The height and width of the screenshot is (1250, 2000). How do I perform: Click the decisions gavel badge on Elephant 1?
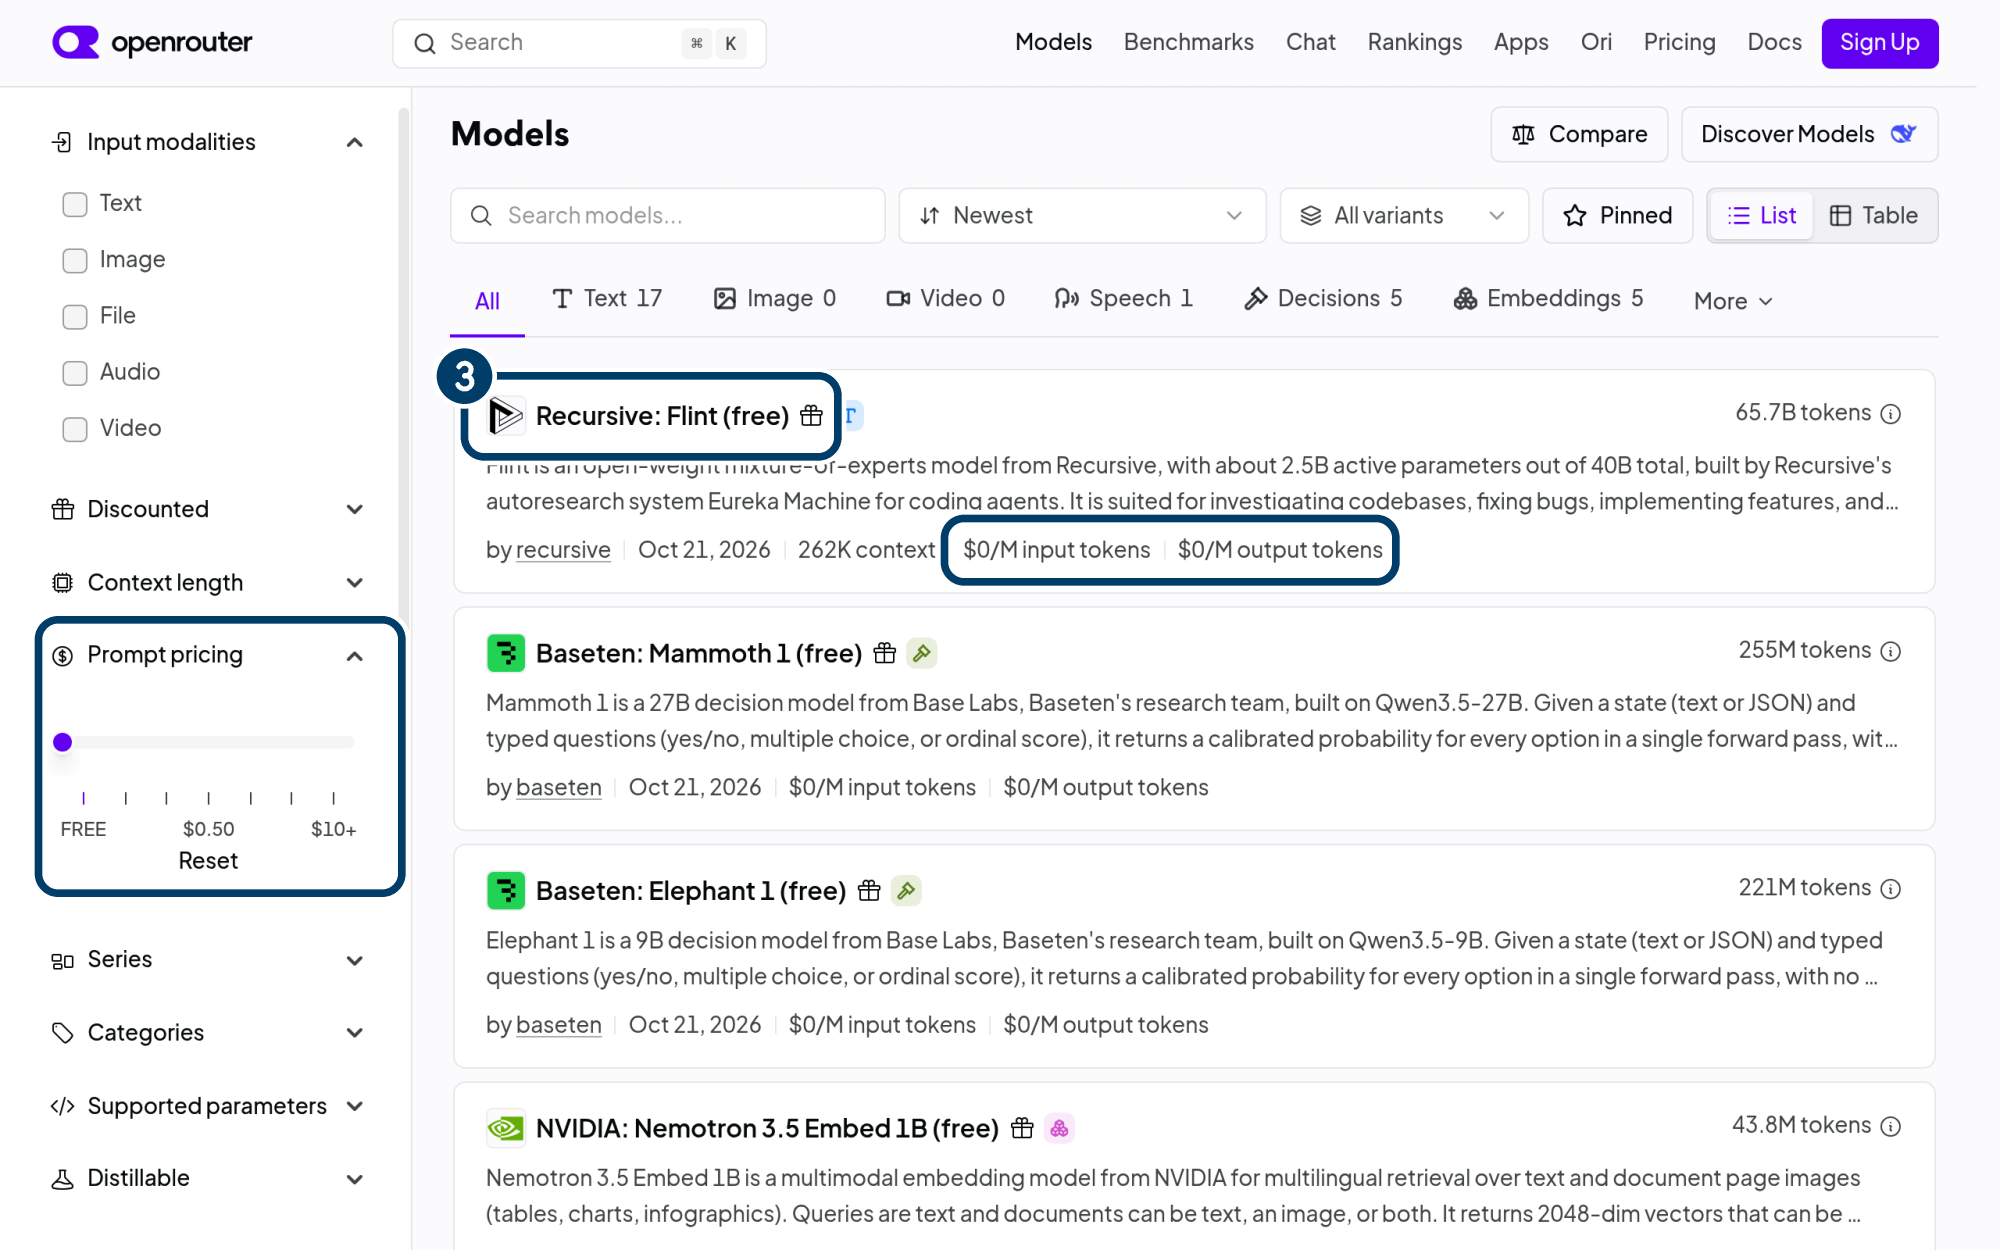click(x=906, y=891)
